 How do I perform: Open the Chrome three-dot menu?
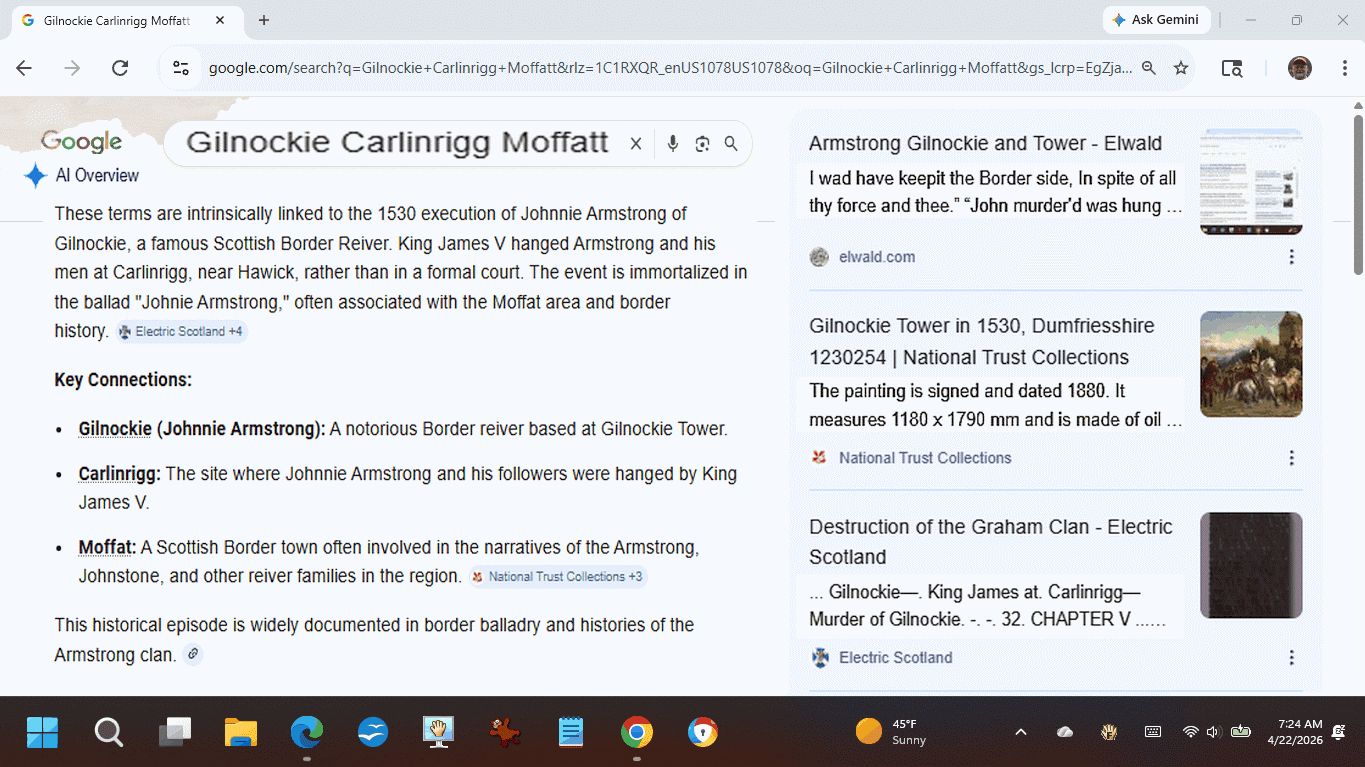pyautogui.click(x=1345, y=68)
